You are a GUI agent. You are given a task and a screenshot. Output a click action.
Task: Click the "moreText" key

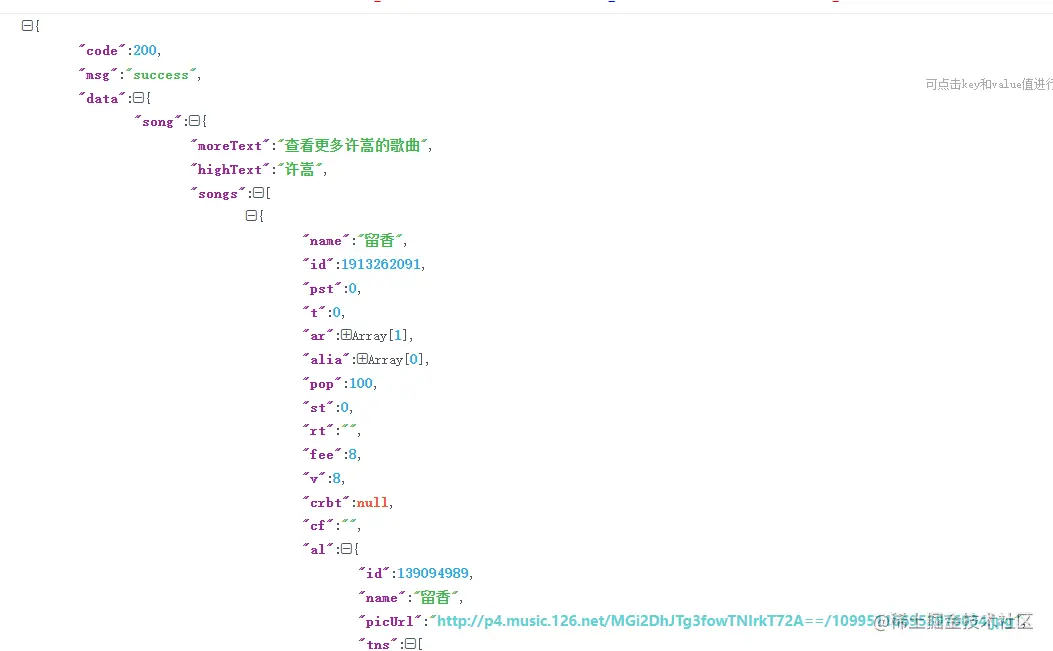pyautogui.click(x=230, y=146)
